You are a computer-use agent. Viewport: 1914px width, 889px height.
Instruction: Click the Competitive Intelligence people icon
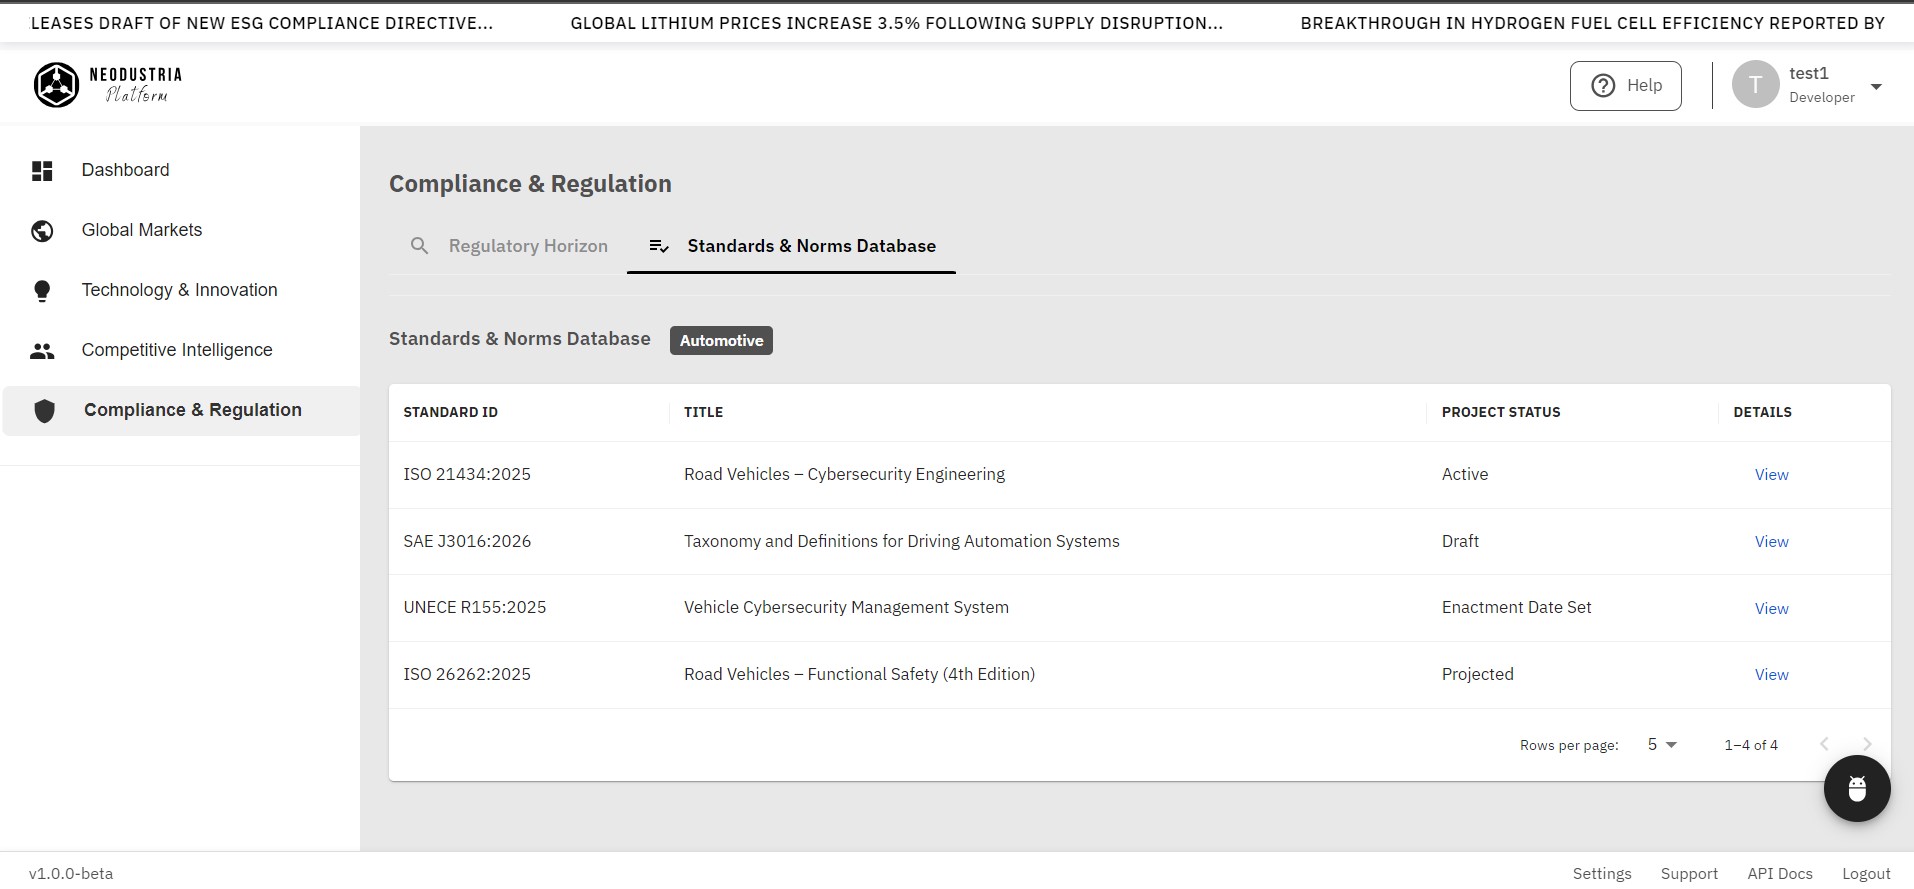tap(42, 351)
